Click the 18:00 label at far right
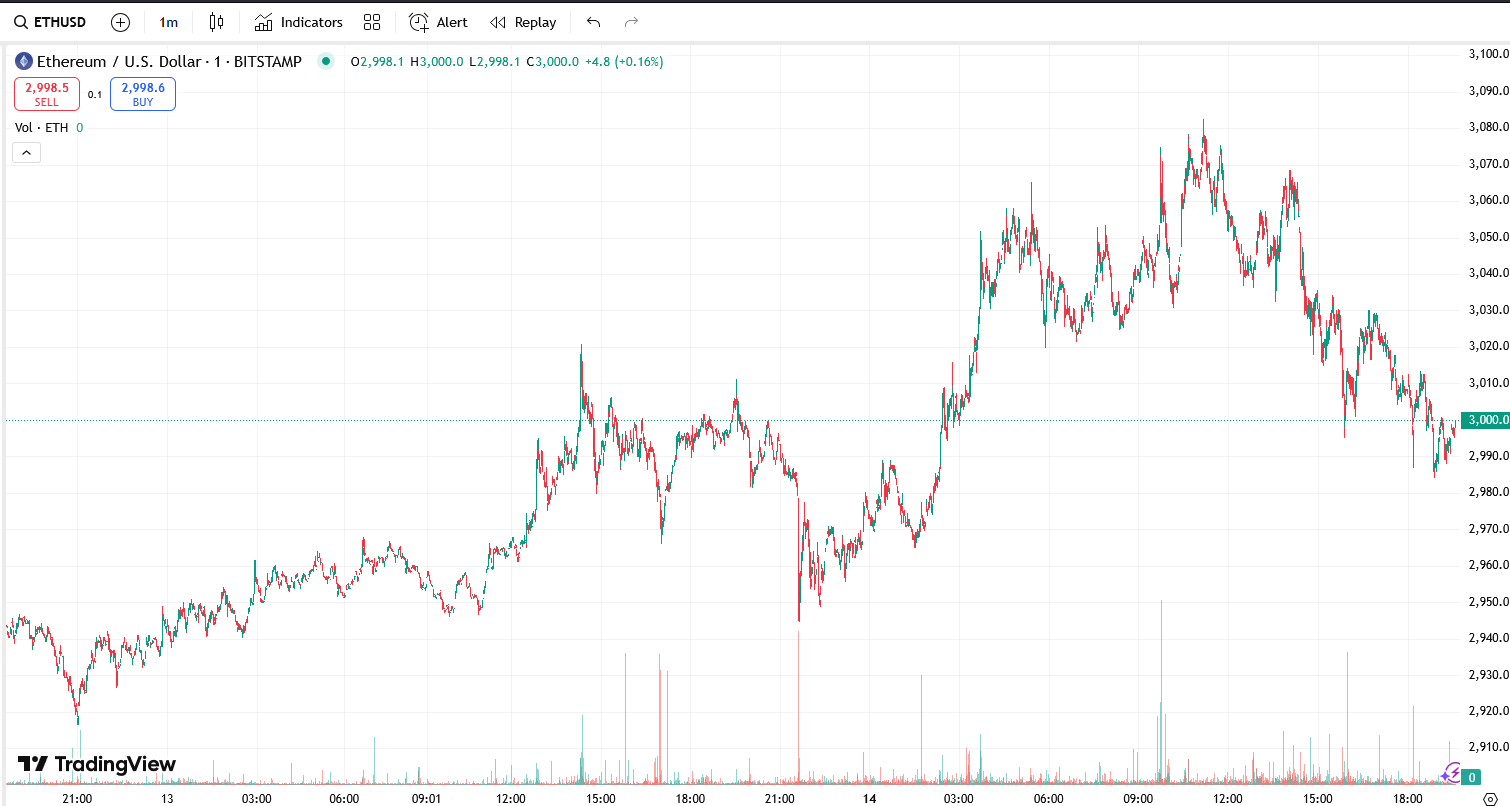This screenshot has width=1510, height=806. (1407, 799)
